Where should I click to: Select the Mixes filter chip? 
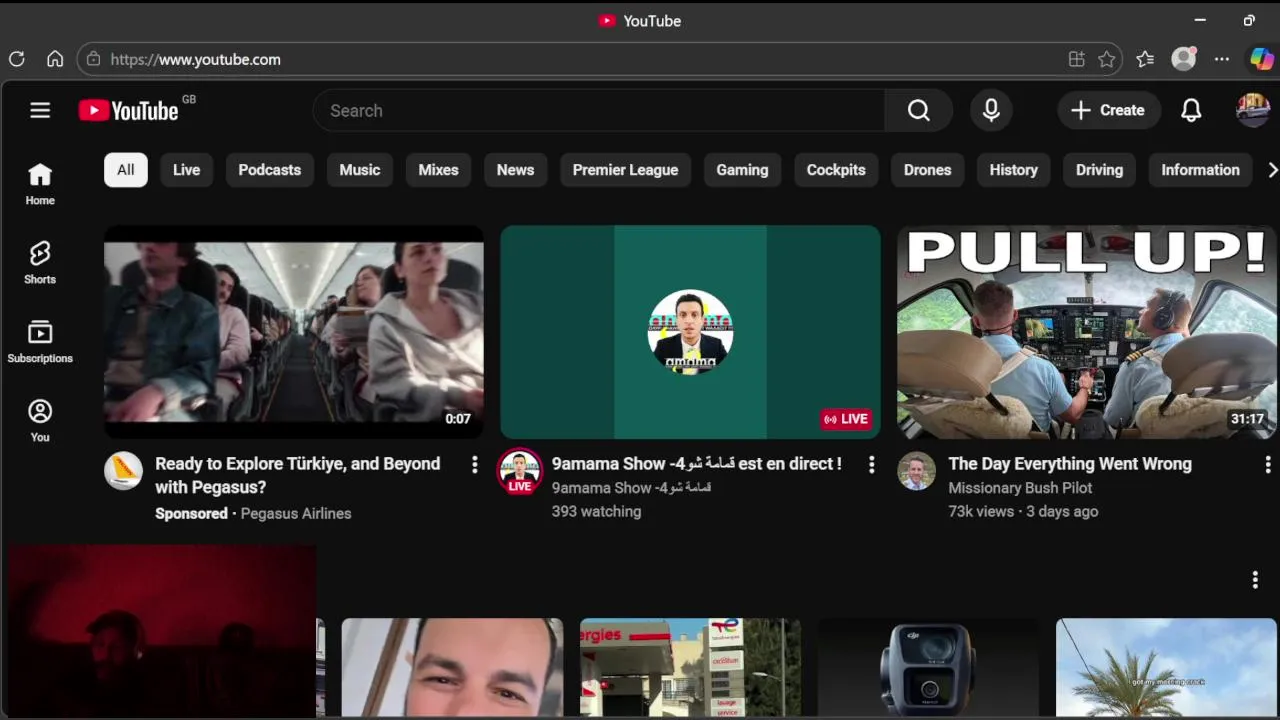pyautogui.click(x=438, y=170)
